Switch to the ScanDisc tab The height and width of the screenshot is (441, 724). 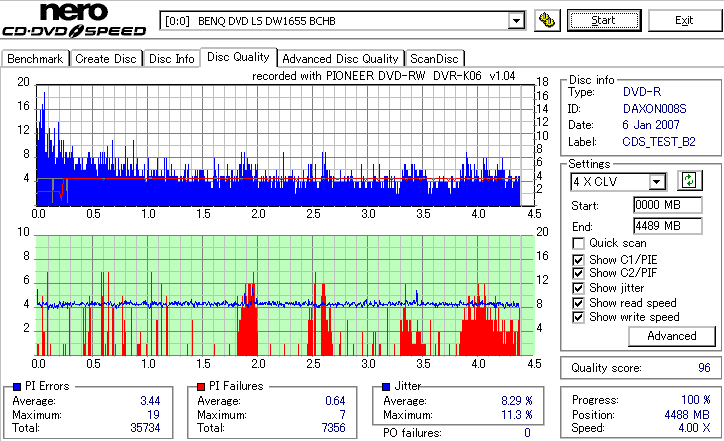pos(434,59)
